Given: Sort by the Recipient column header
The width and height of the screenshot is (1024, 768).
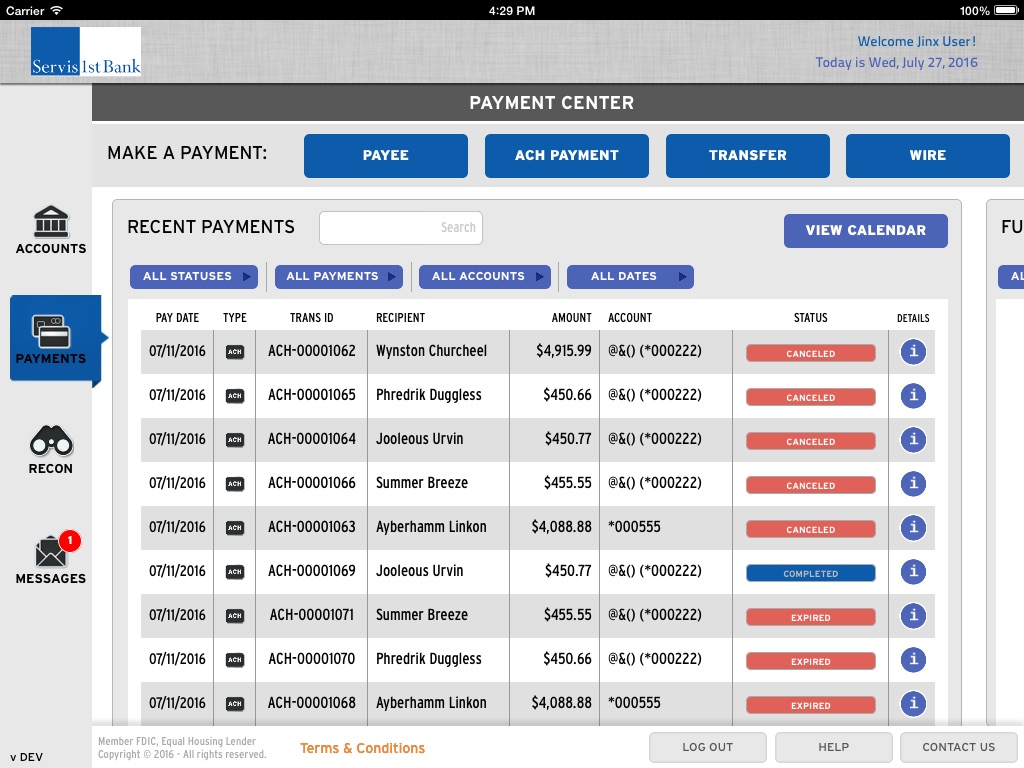Looking at the screenshot, I should click(400, 318).
